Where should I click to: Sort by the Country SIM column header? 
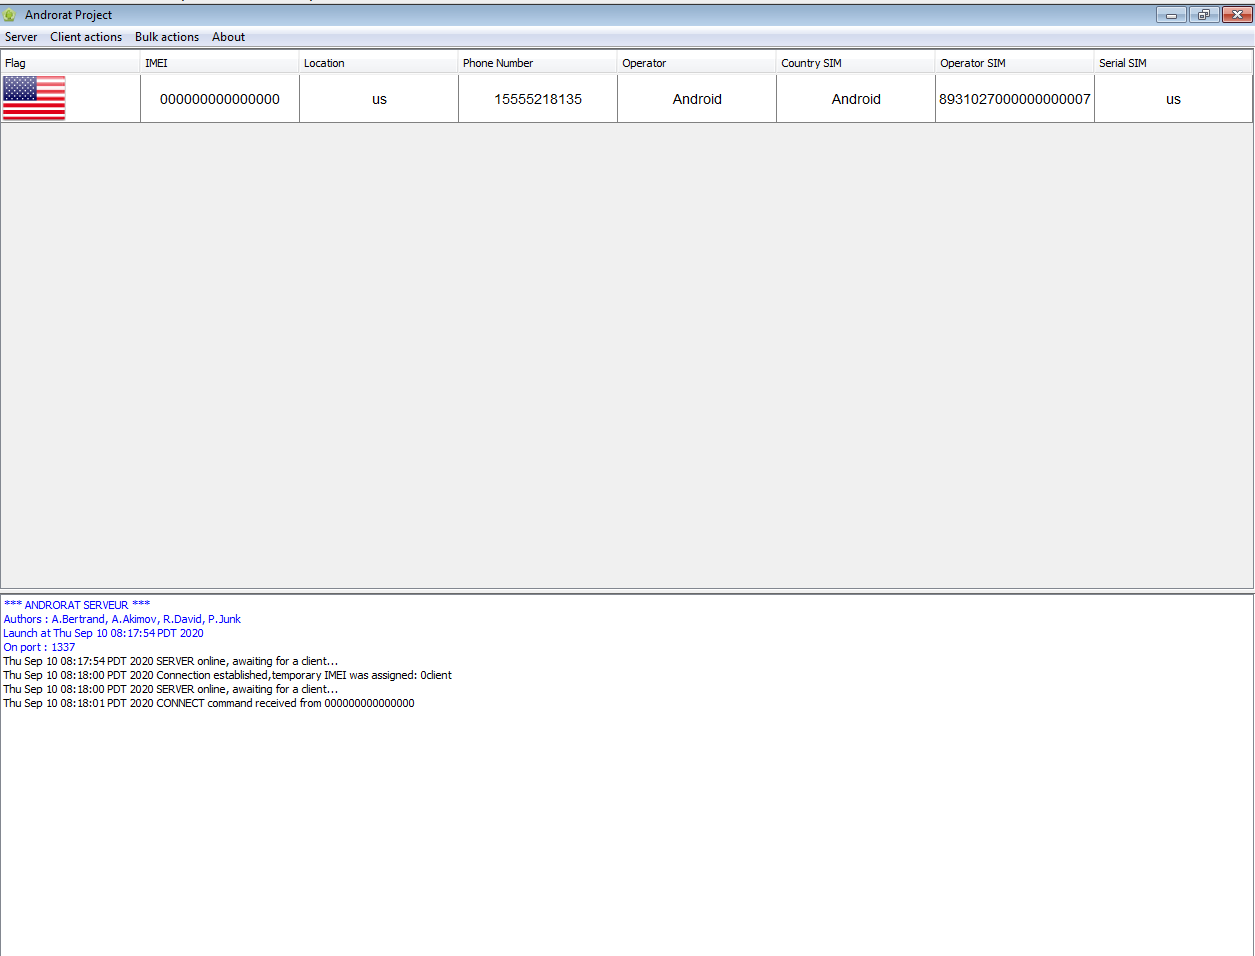[x=856, y=63]
